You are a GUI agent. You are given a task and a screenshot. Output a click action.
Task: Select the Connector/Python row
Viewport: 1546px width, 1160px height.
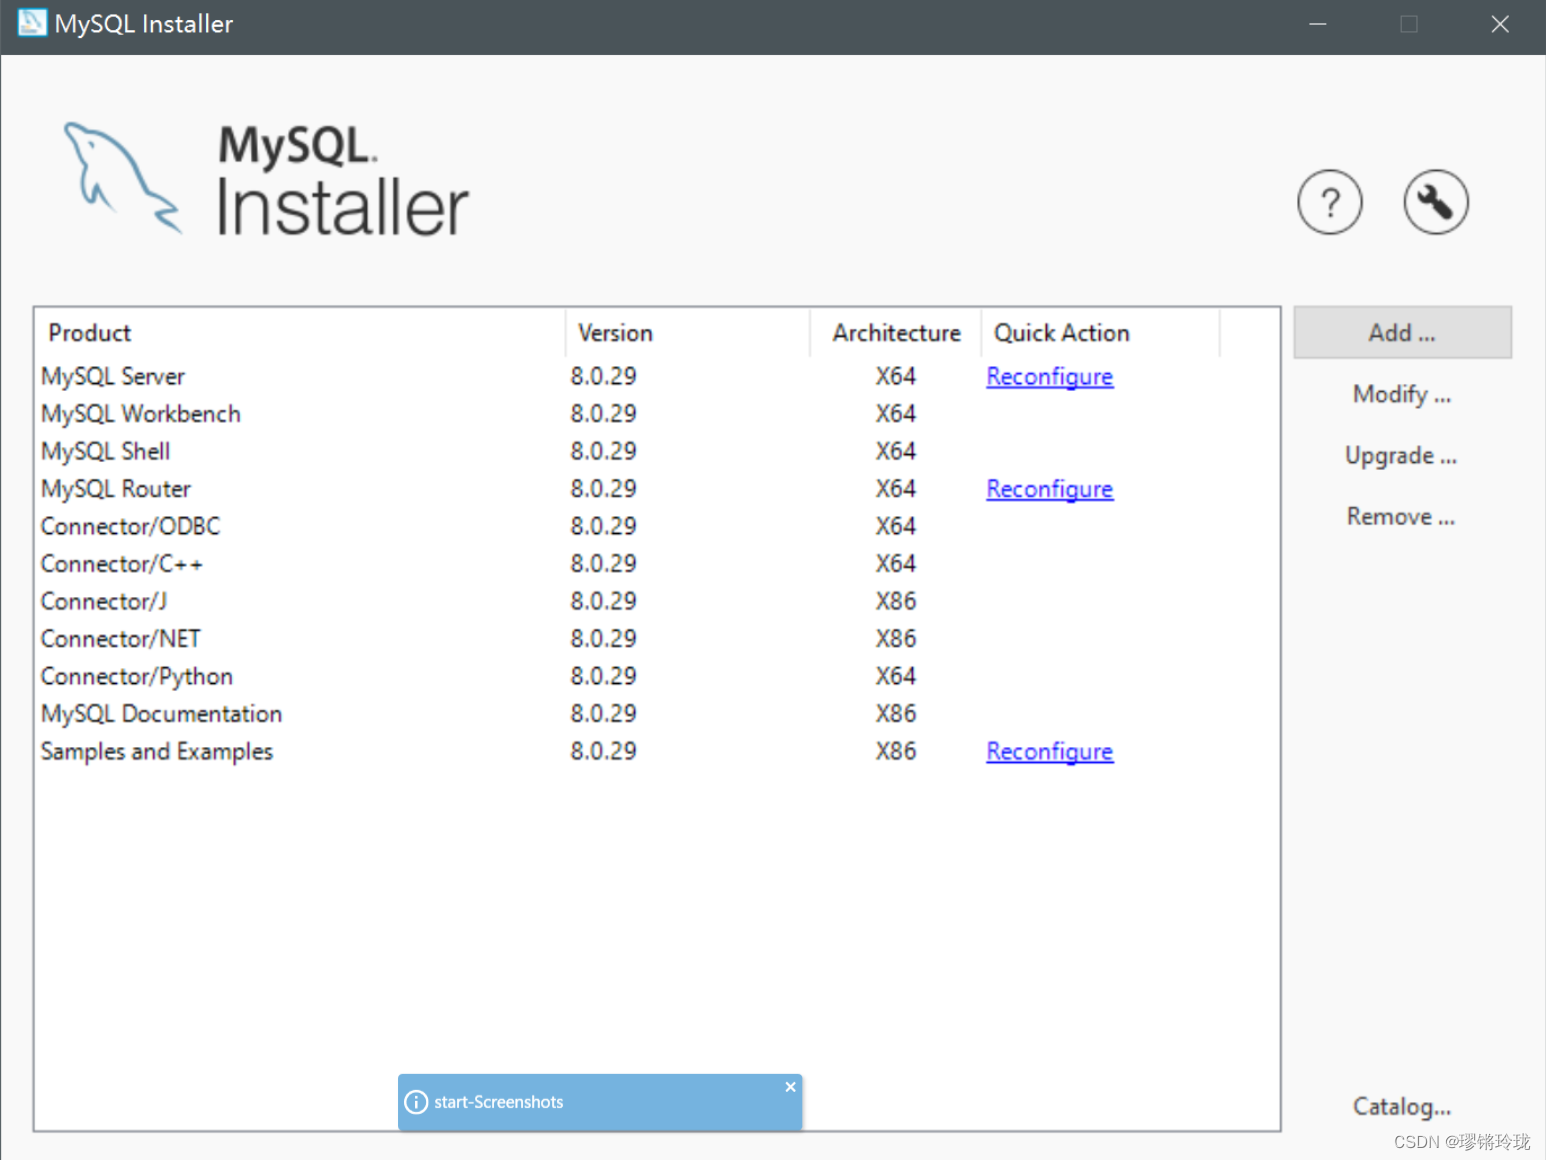(657, 677)
